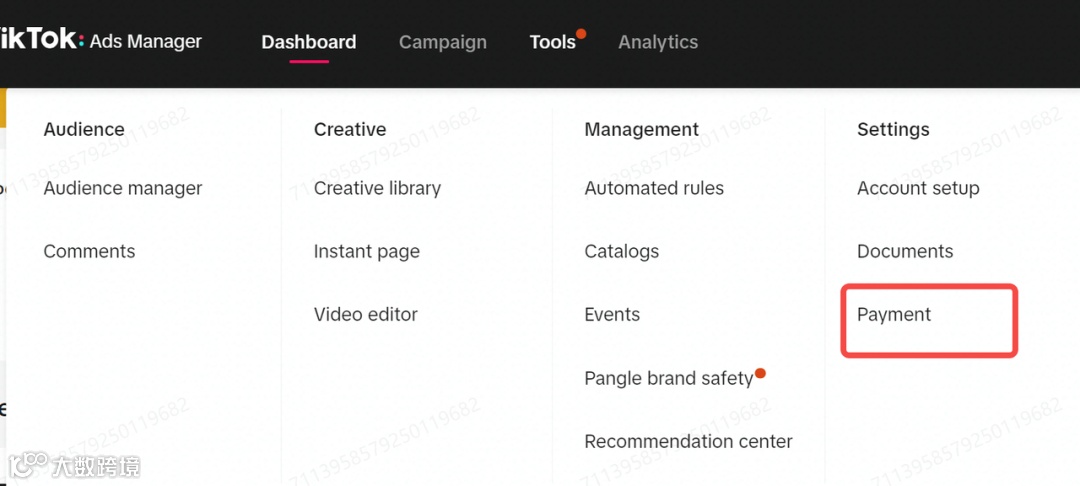Screen dimensions: 1080x486
Task: Switch to the Dashboard tab
Action: click(308, 42)
